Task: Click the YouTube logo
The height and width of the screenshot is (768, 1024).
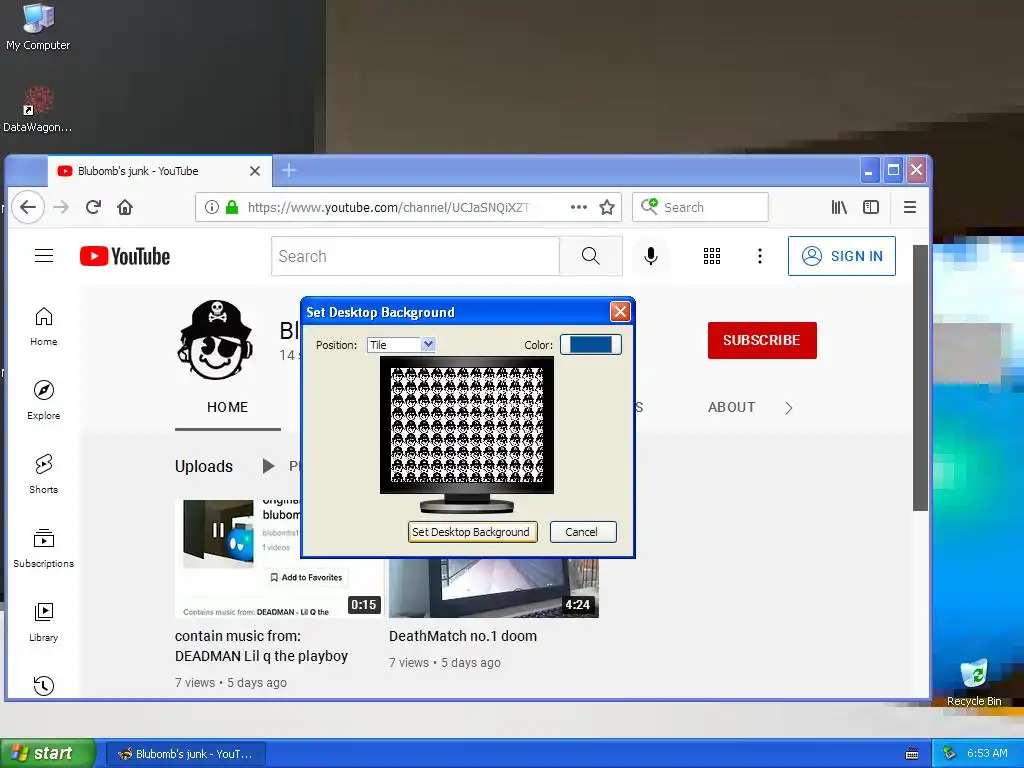Action: 125,256
